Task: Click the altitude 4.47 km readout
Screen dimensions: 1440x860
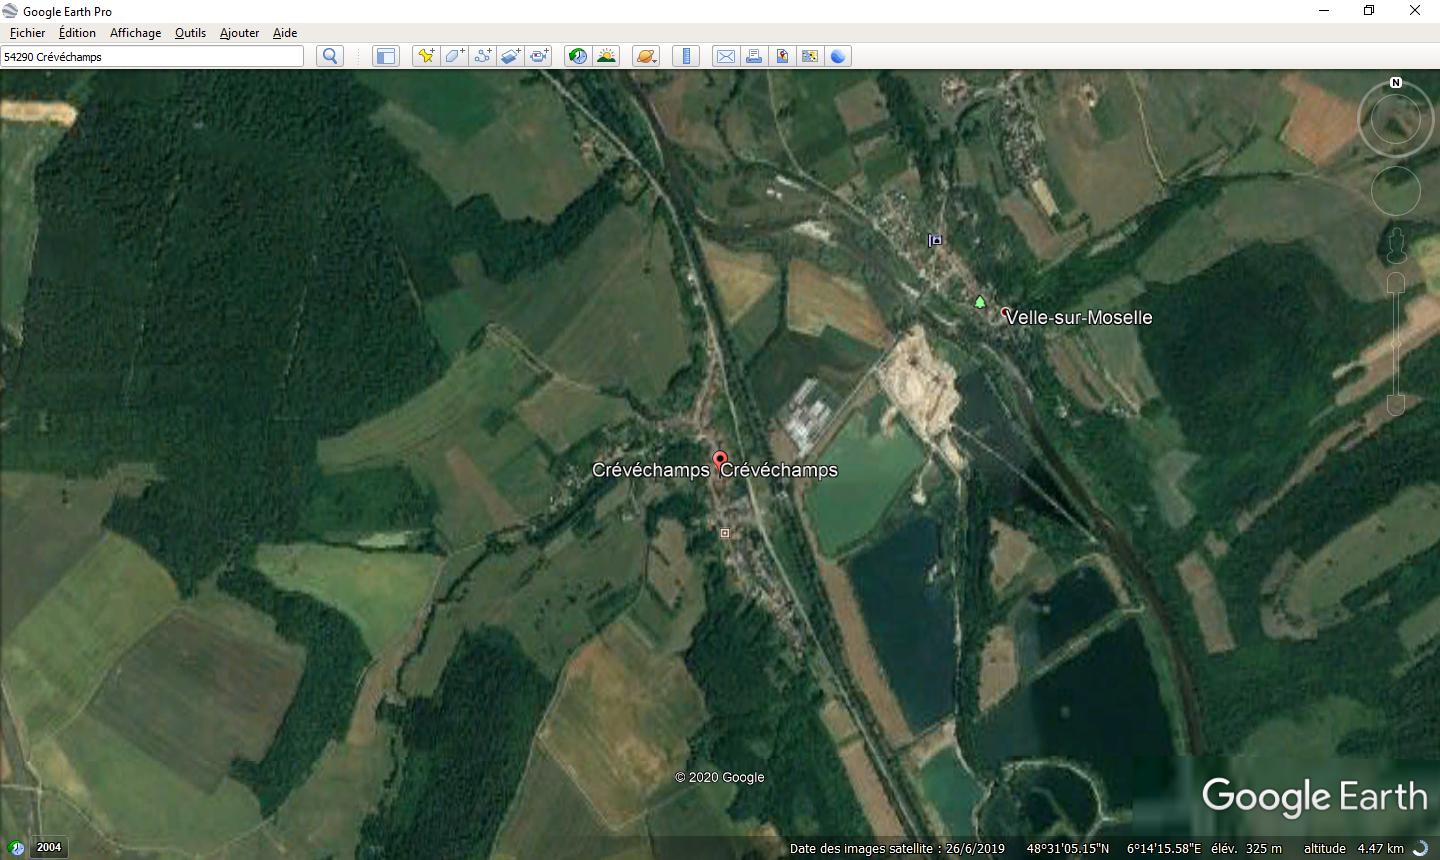Action: (1353, 848)
